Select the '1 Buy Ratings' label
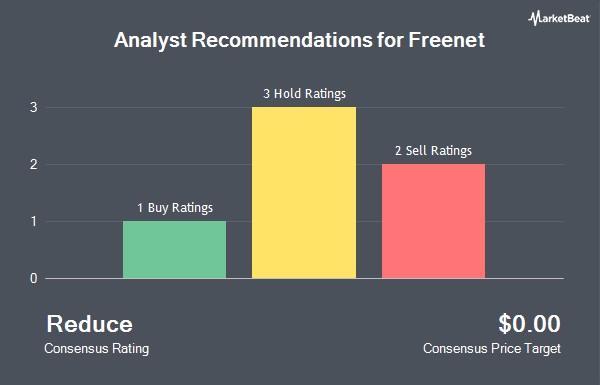600x385 pixels. tap(175, 208)
